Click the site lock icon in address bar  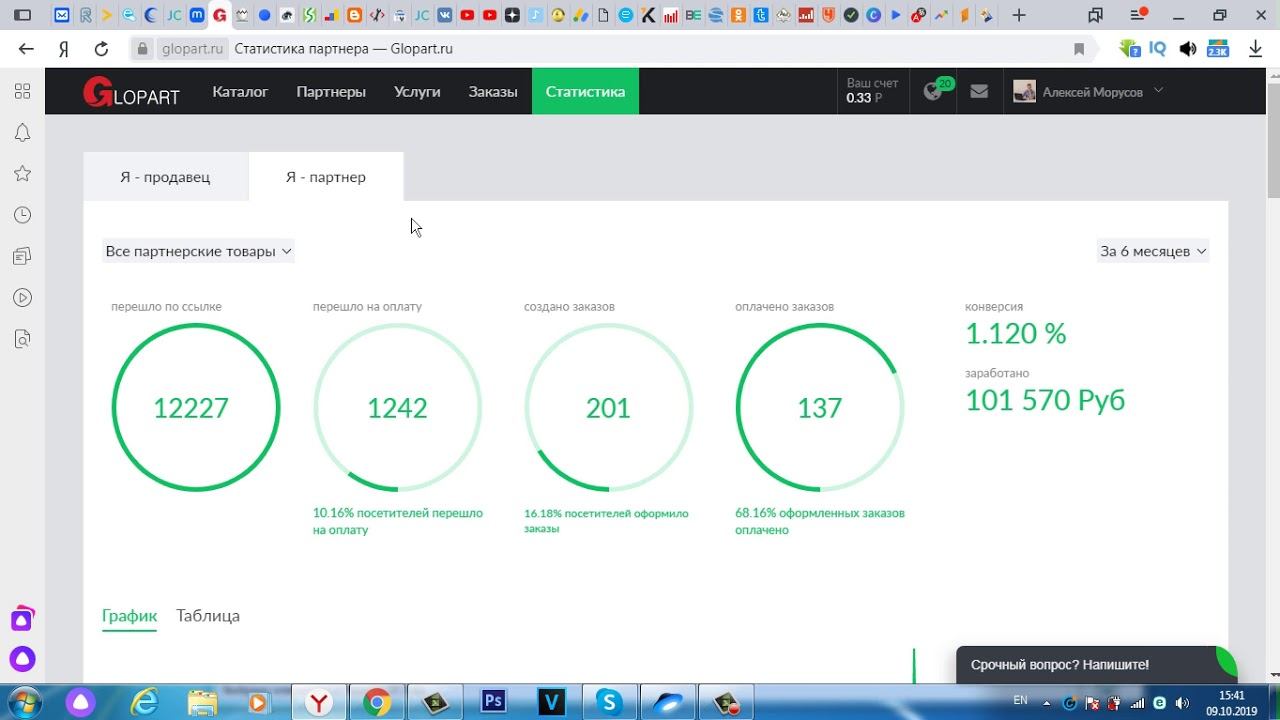point(142,48)
